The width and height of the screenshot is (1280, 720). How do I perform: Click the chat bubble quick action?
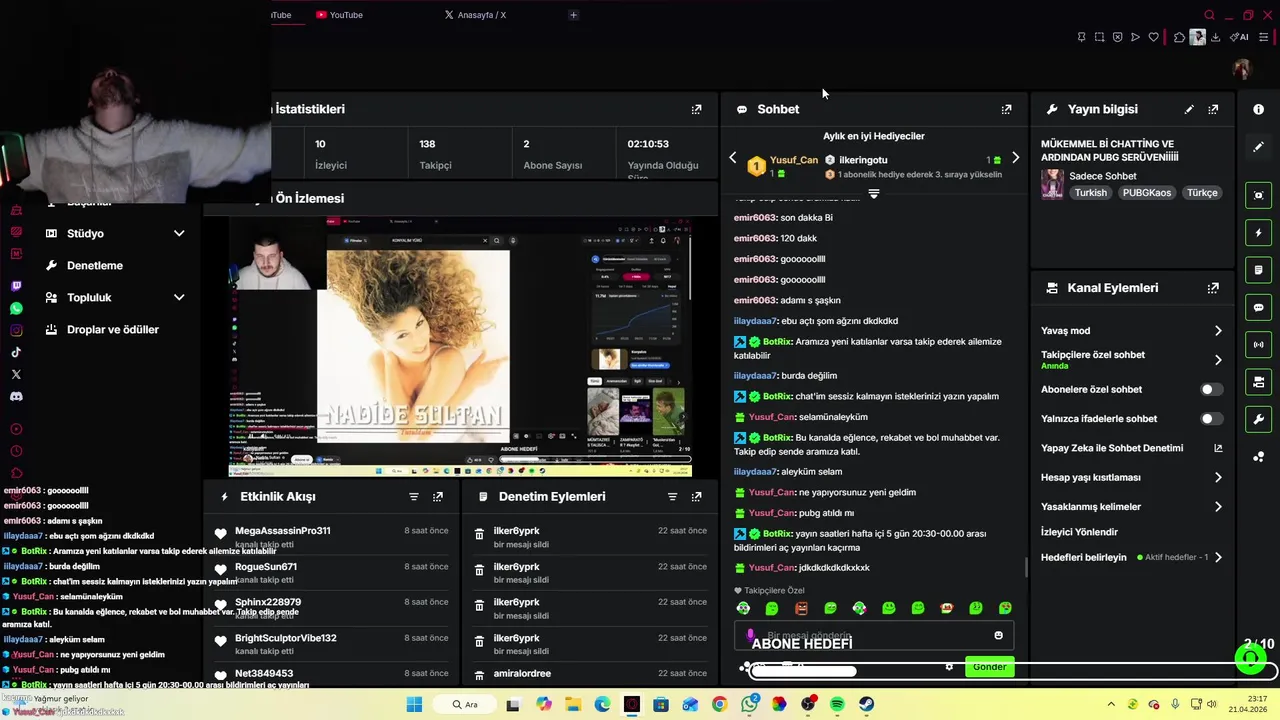pos(1258,307)
